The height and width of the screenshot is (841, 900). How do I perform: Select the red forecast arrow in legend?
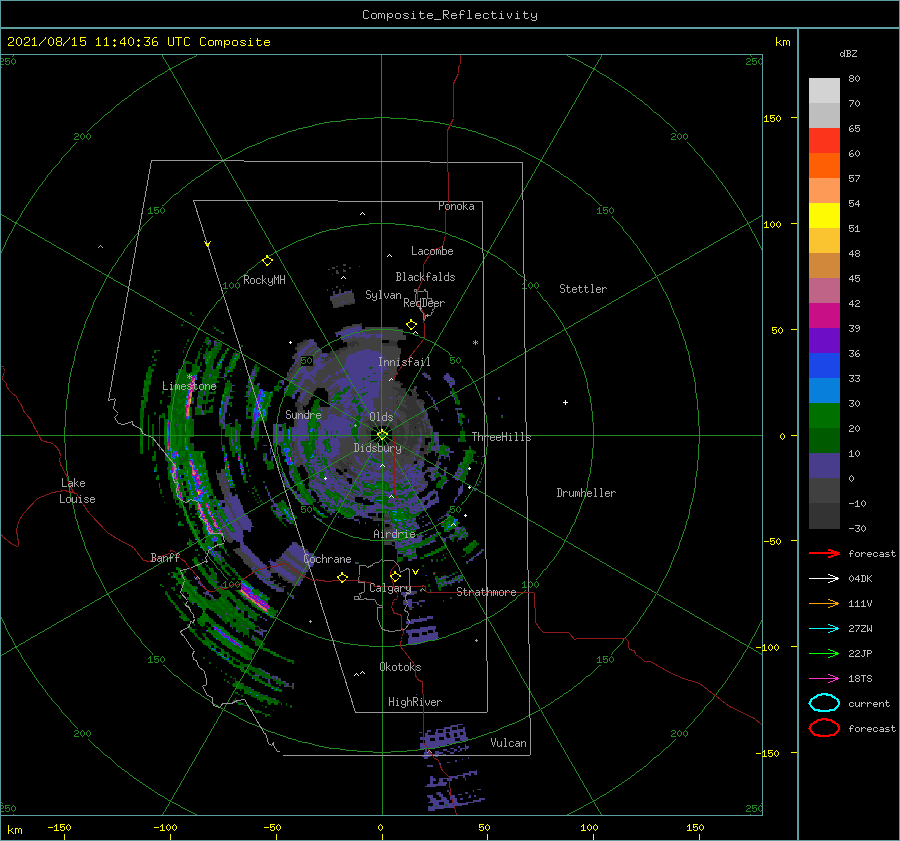click(824, 553)
